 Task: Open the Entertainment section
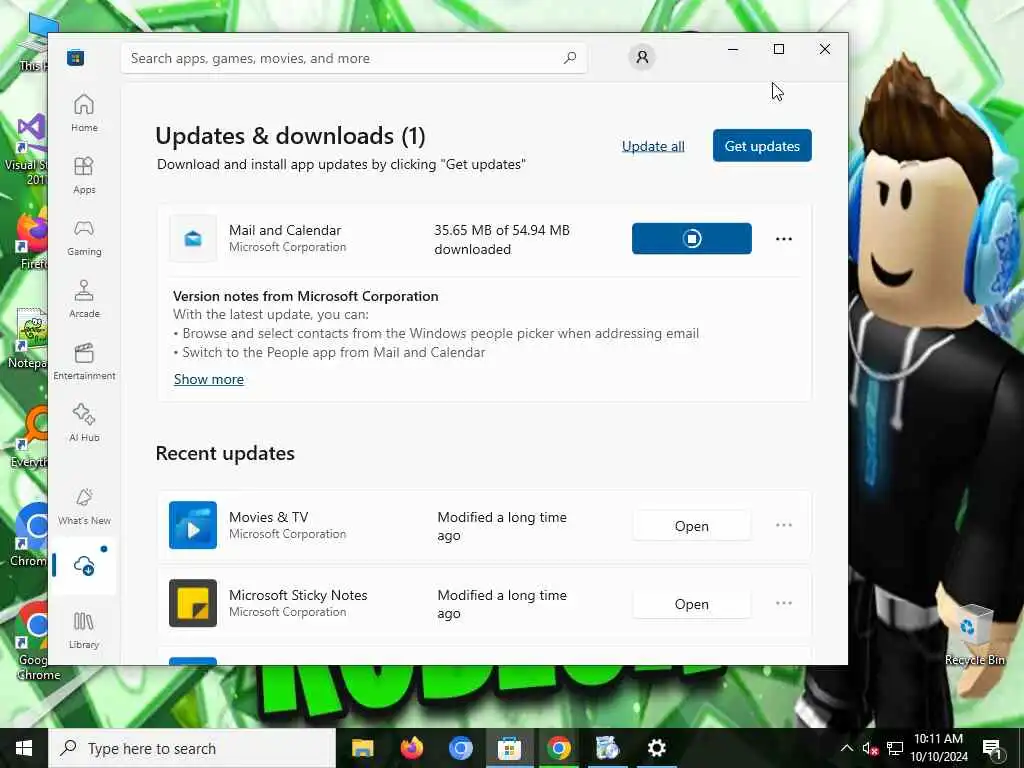[84, 361]
